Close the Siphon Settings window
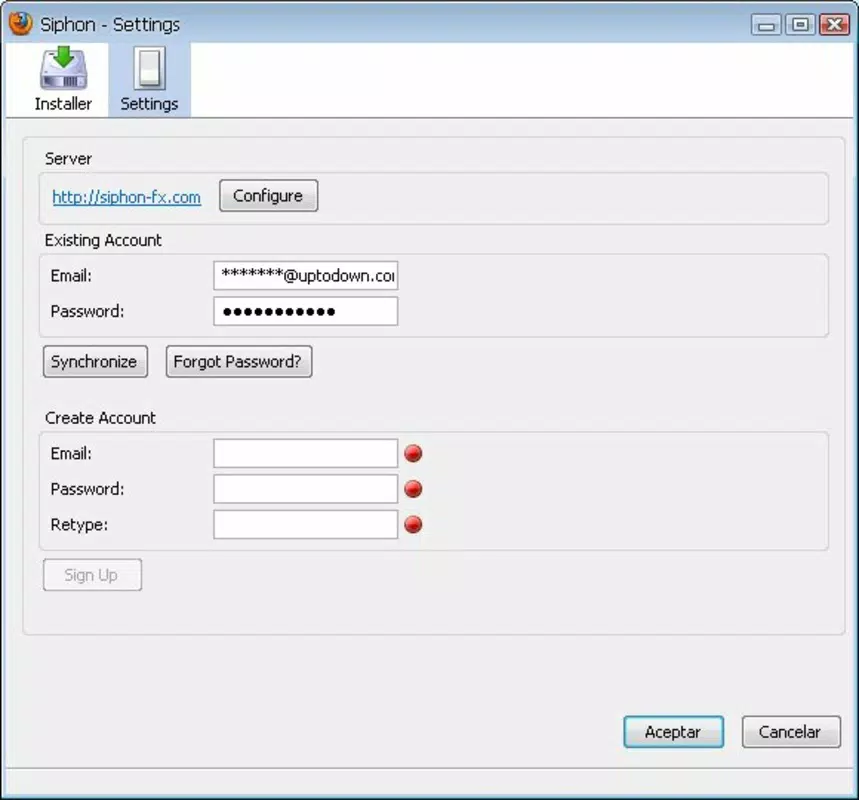This screenshot has width=859, height=800. (834, 25)
